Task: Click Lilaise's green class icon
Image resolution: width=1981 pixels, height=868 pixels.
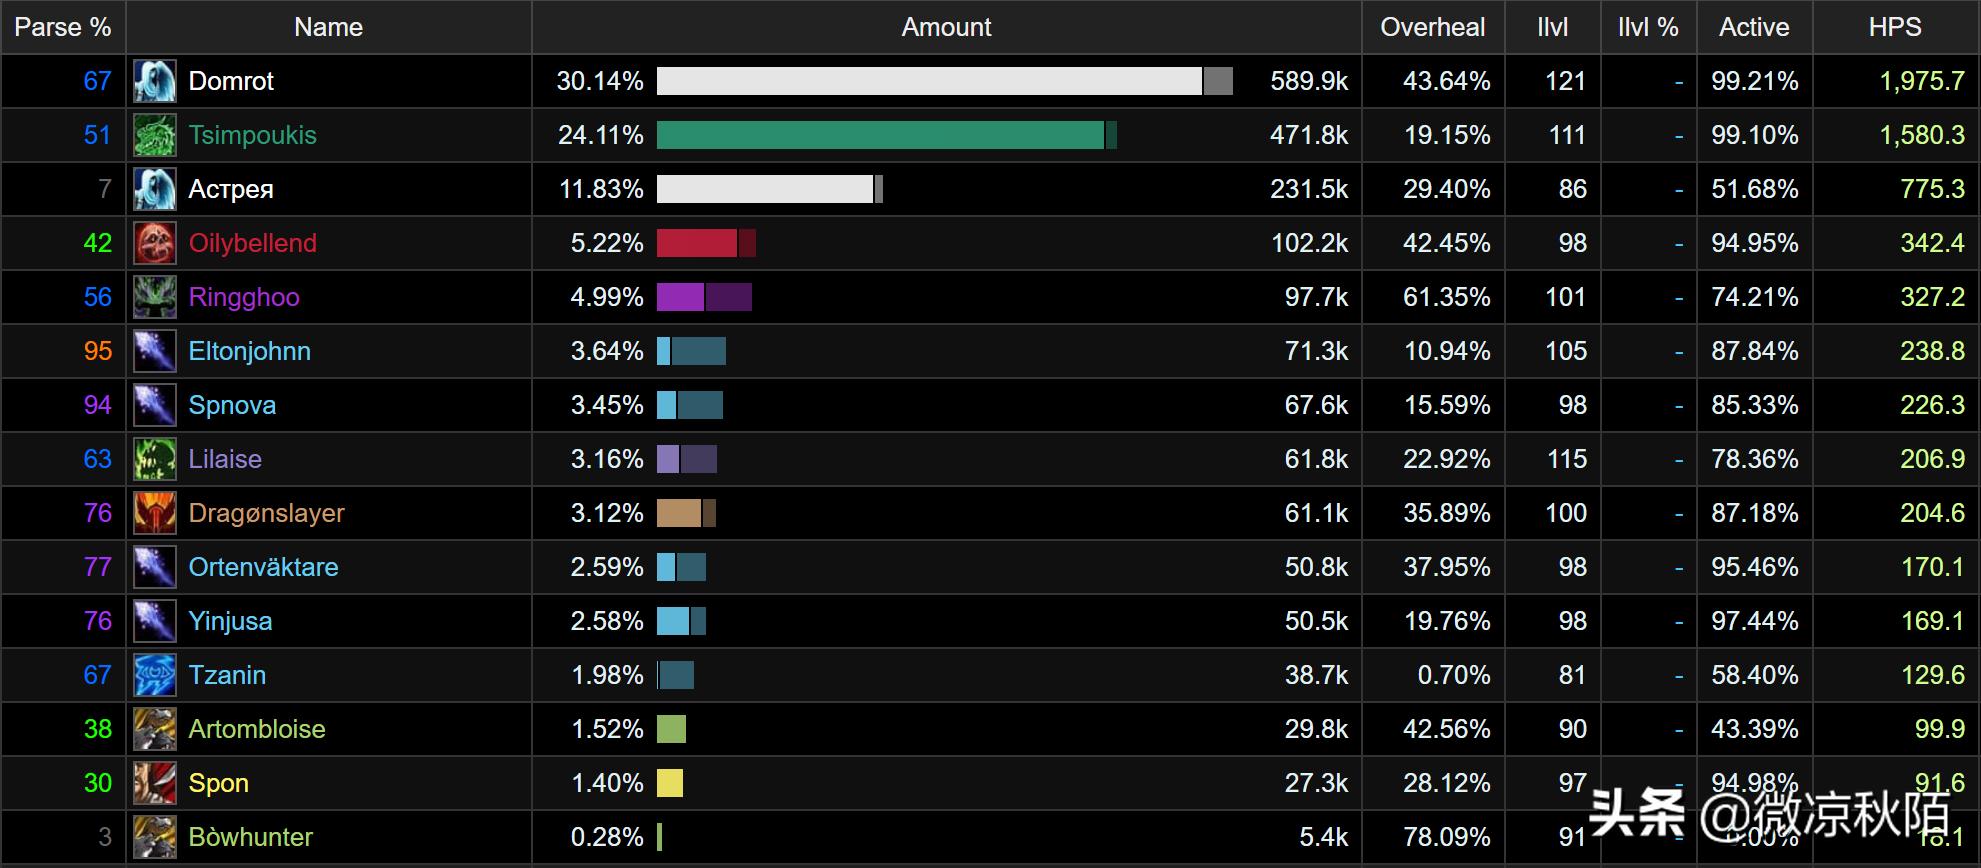Action: click(x=155, y=459)
